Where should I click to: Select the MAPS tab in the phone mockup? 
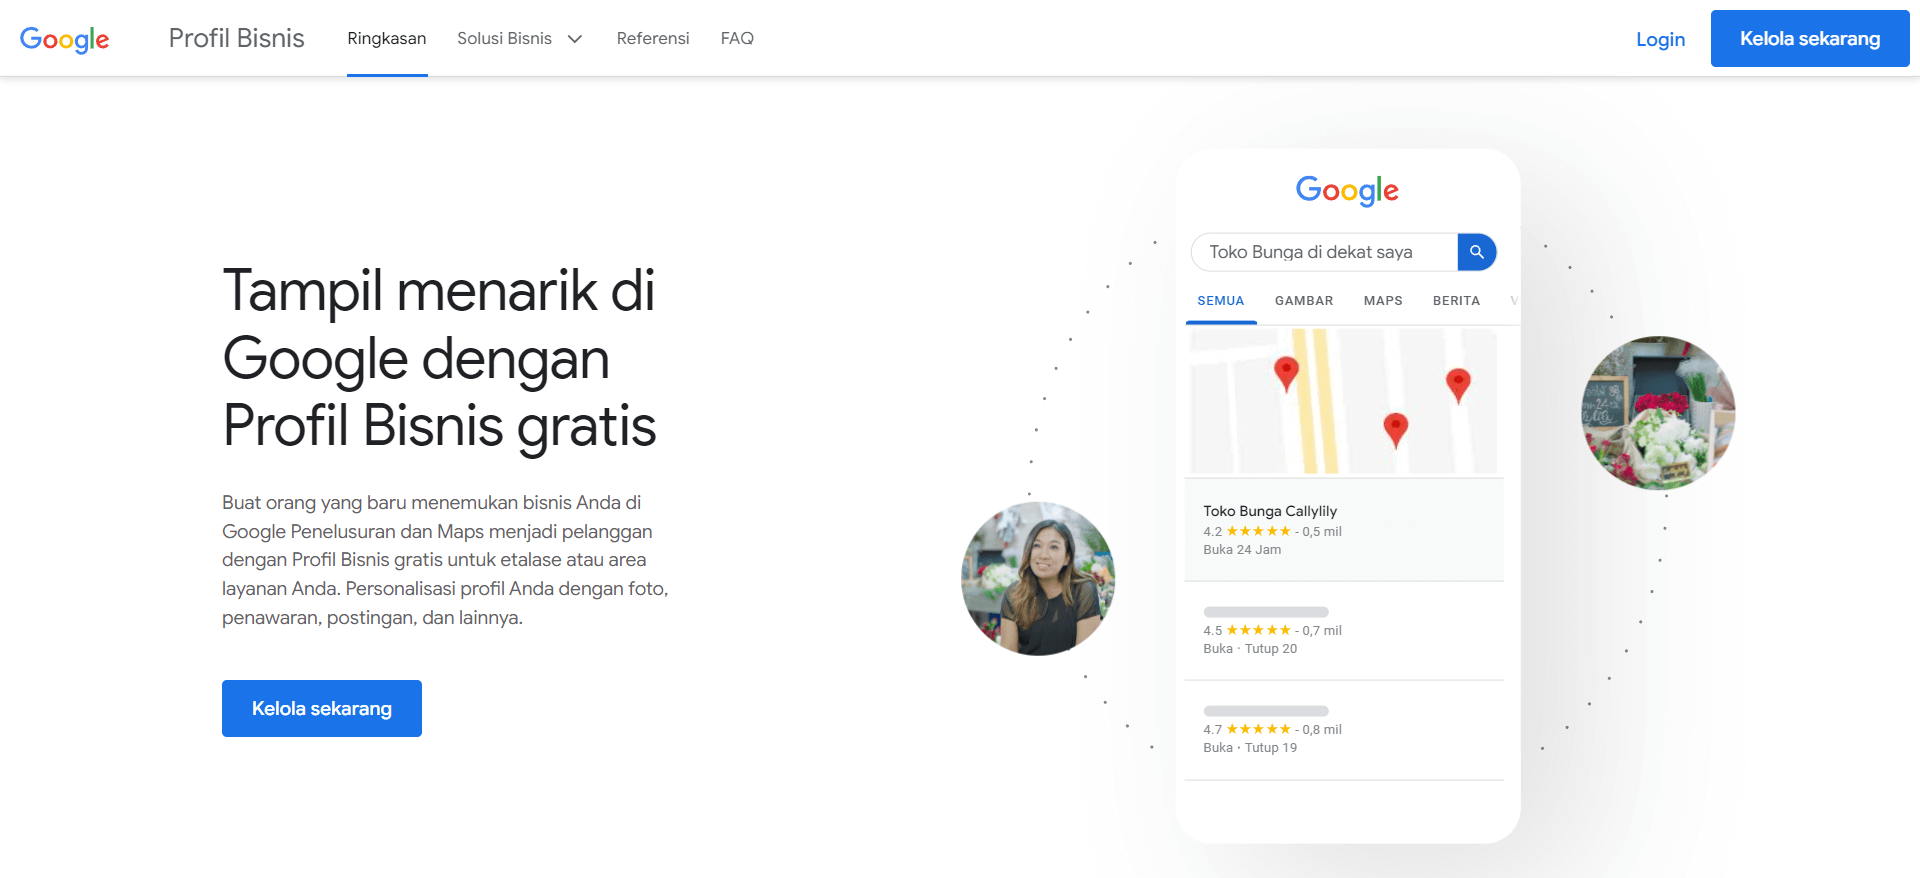point(1383,301)
